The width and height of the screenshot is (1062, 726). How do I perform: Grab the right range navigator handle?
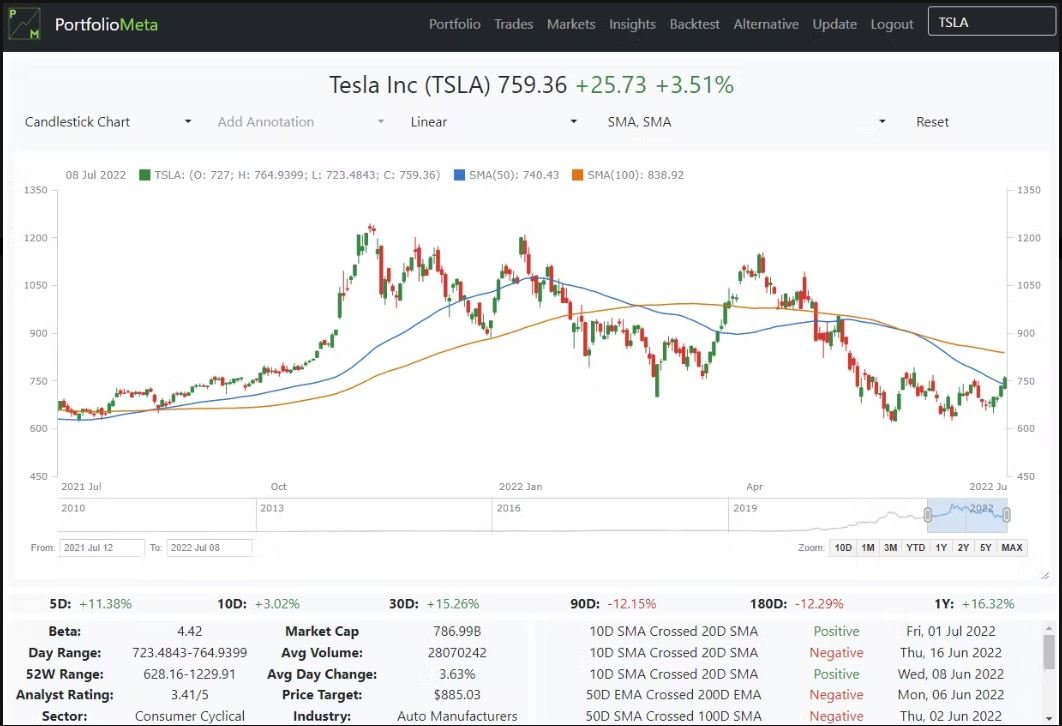1006,515
